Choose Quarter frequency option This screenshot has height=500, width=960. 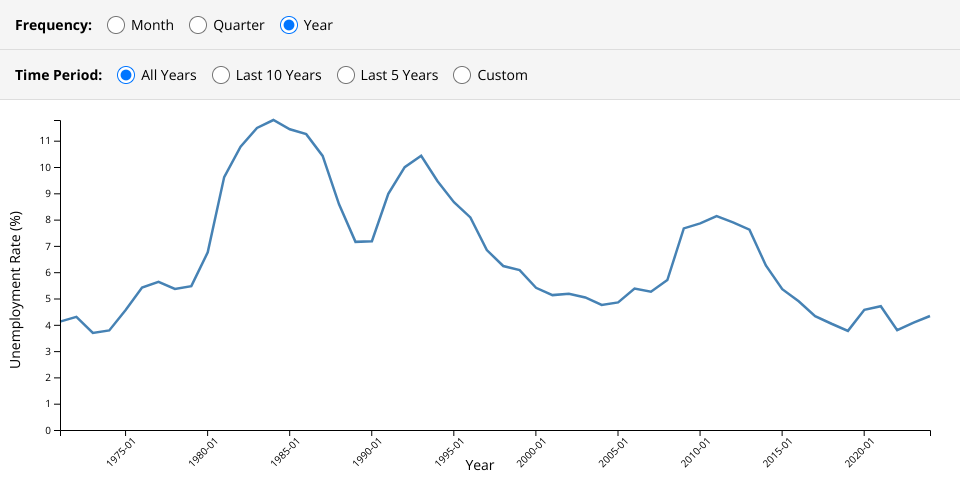[x=198, y=25]
